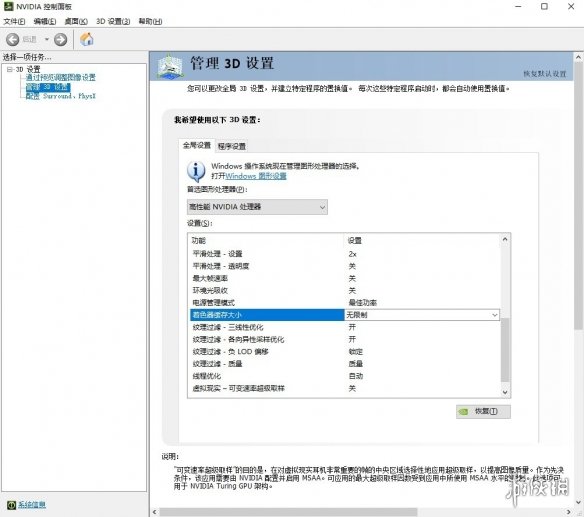Image resolution: width=584 pixels, height=517 pixels.
Task: Click the blue info icon
Action: click(196, 171)
